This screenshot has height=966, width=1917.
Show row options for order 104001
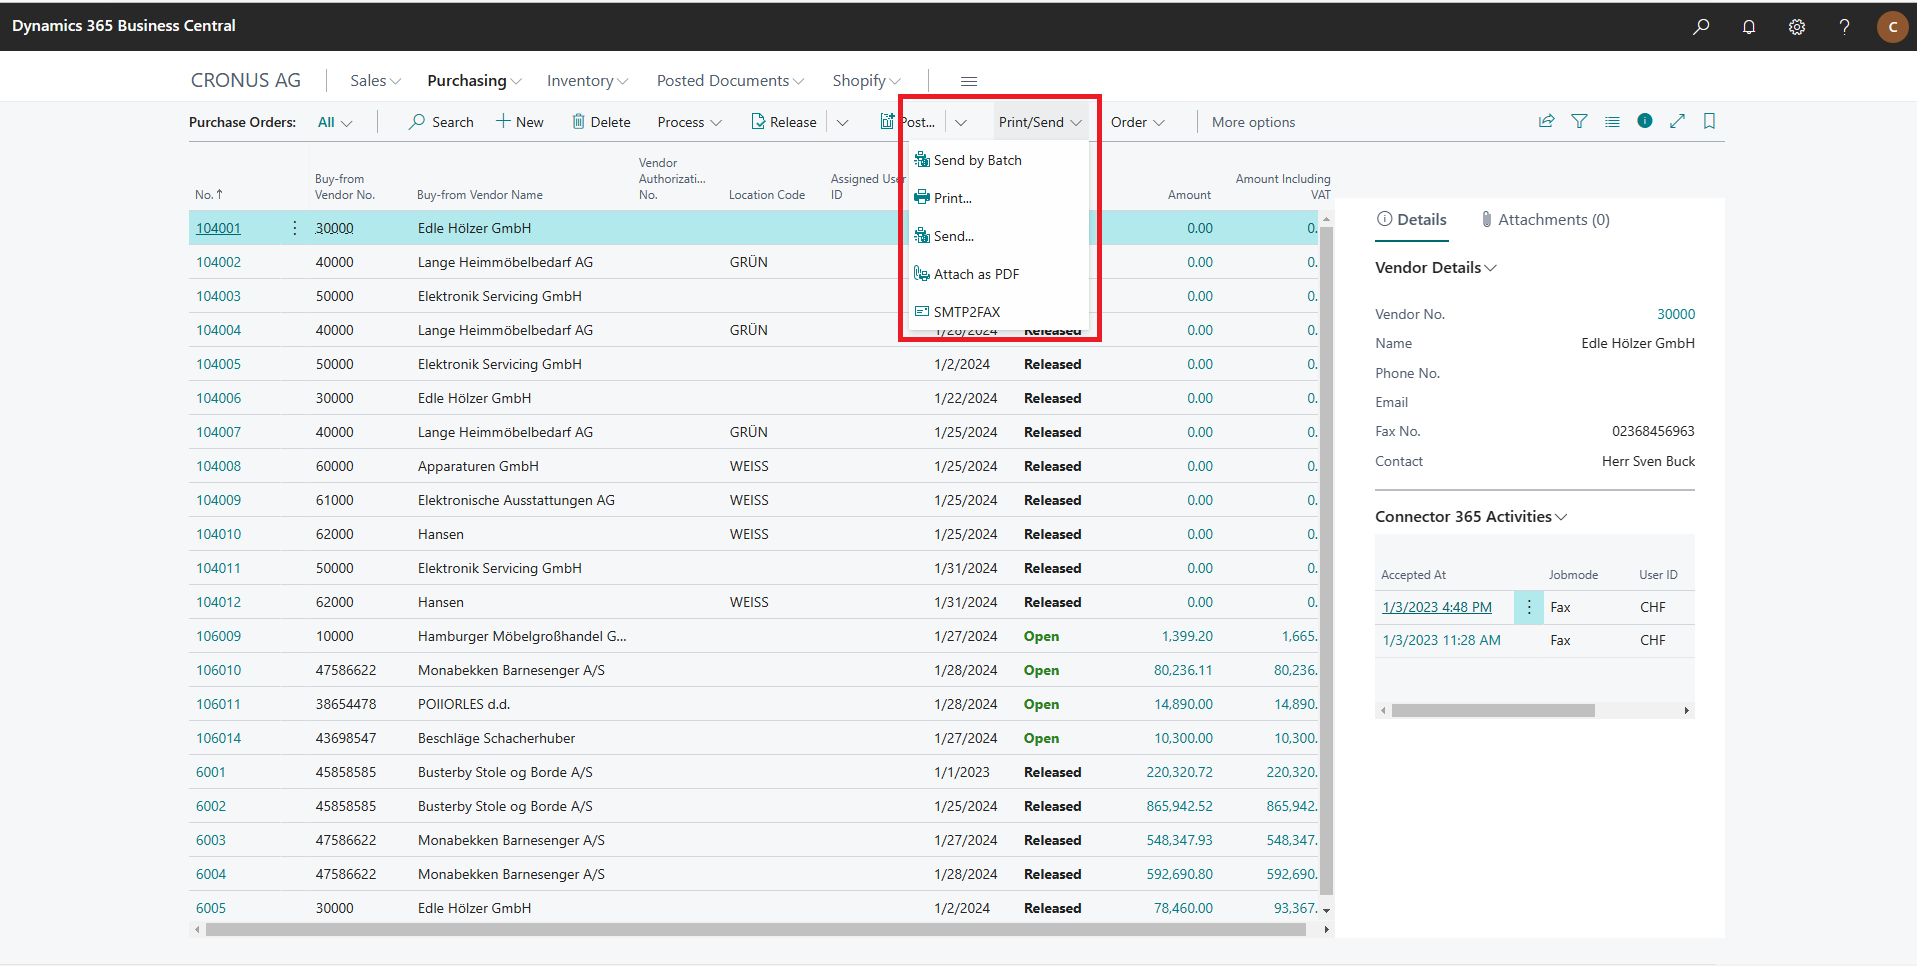294,228
